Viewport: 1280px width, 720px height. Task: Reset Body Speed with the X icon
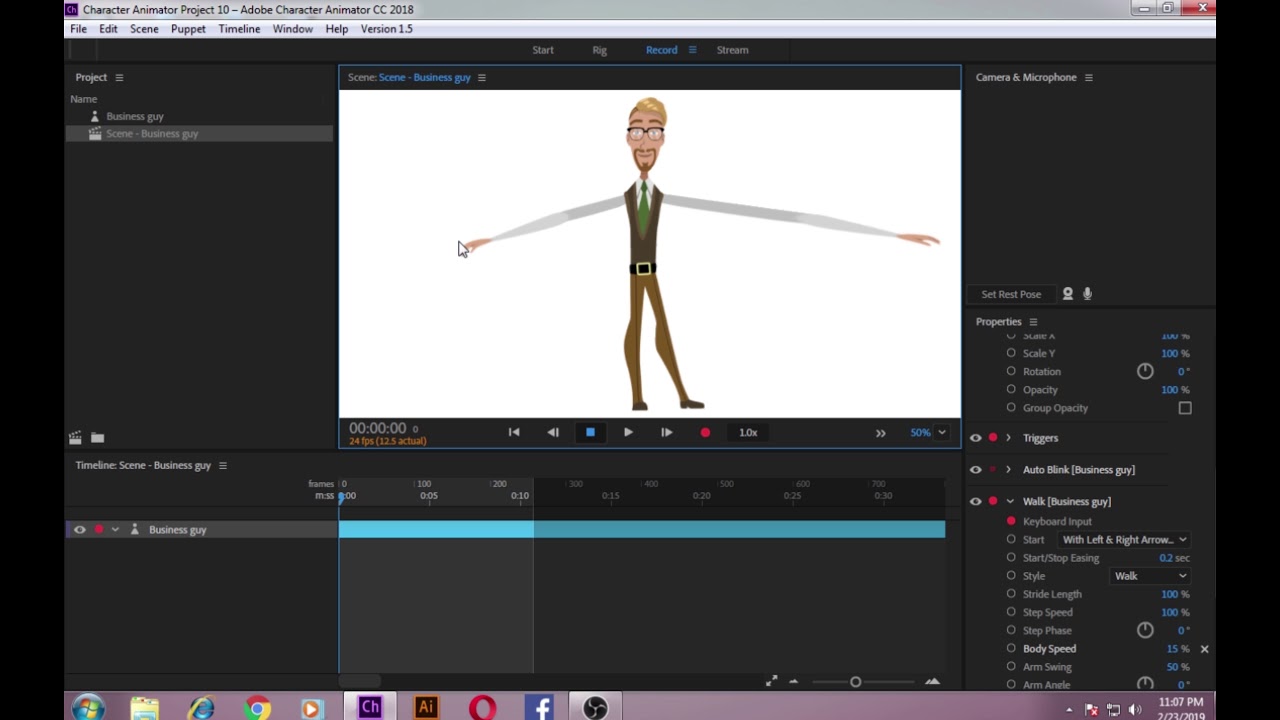pyautogui.click(x=1204, y=649)
